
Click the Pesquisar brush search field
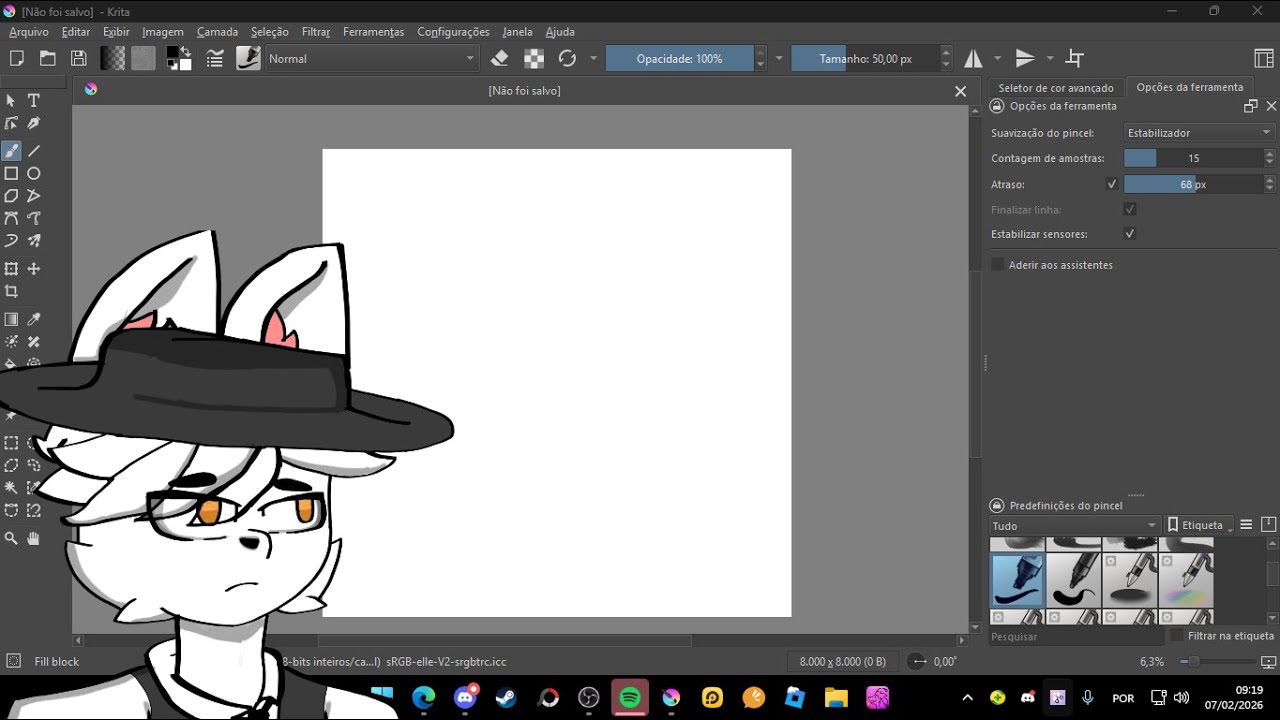(x=1075, y=636)
